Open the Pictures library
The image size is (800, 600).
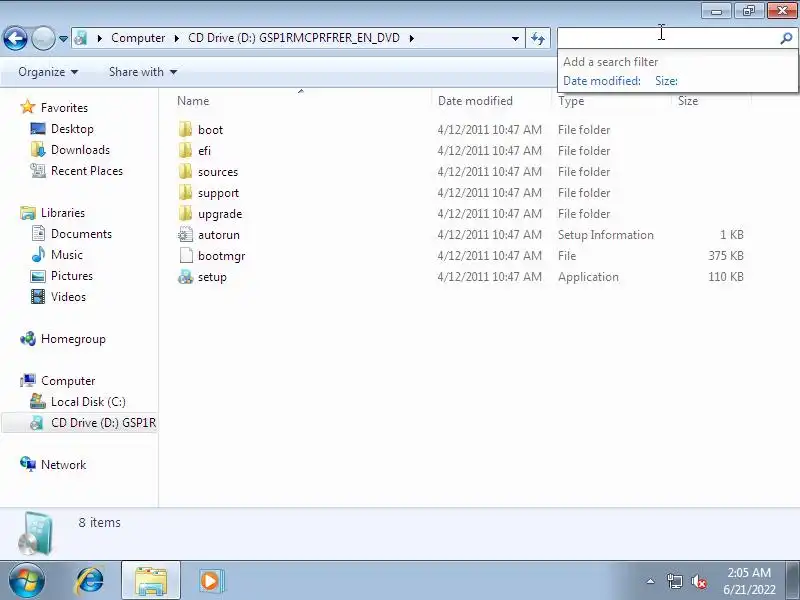(x=62, y=276)
